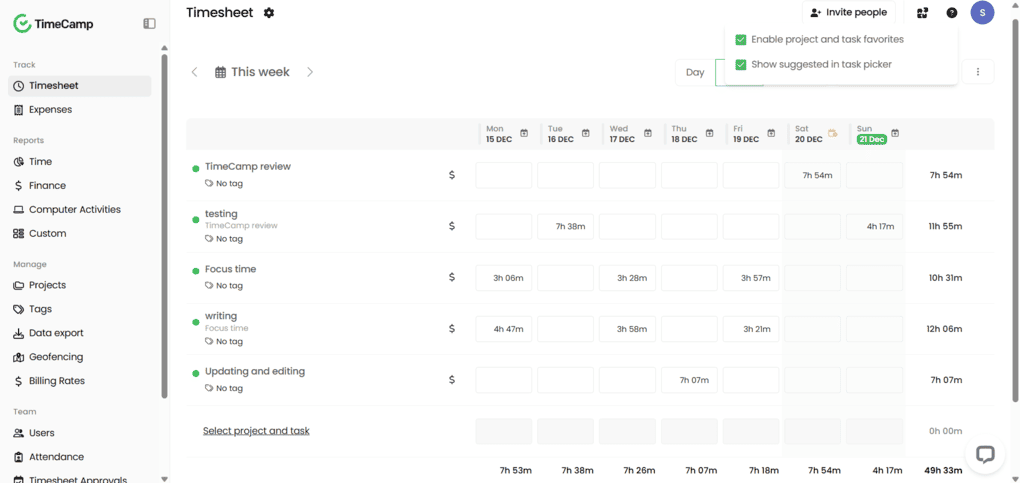Switch to Day view tab

695,72
